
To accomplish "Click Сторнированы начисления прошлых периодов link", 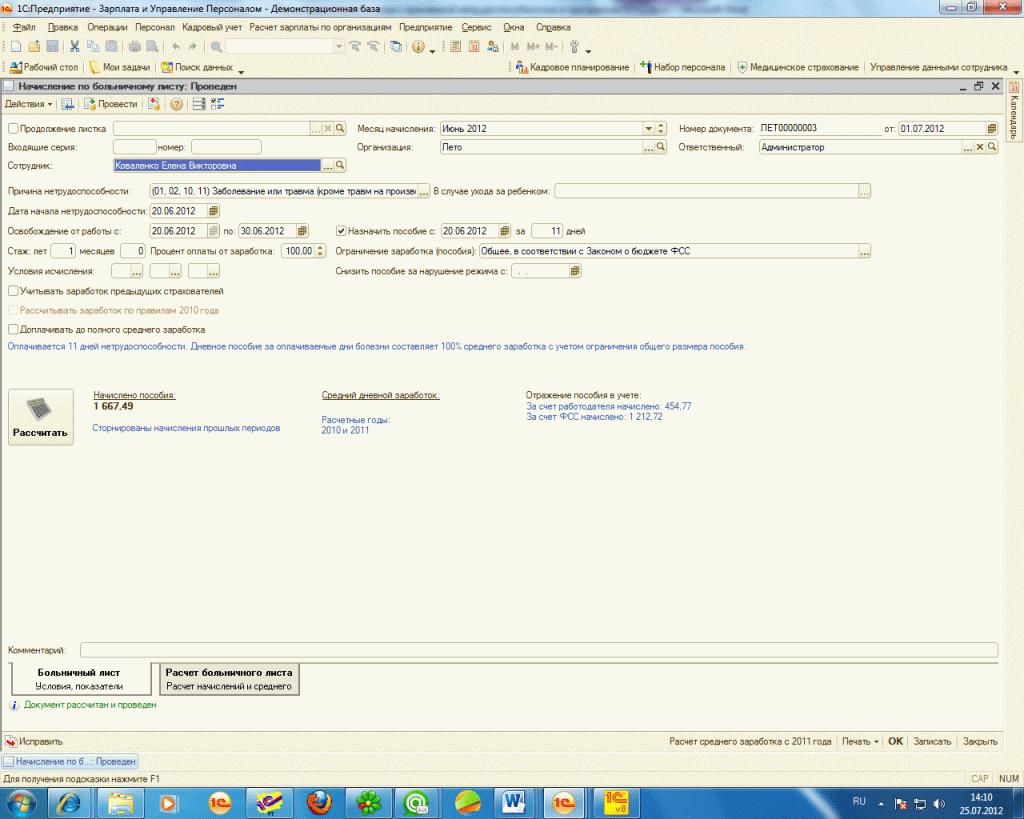I will (x=186, y=427).
